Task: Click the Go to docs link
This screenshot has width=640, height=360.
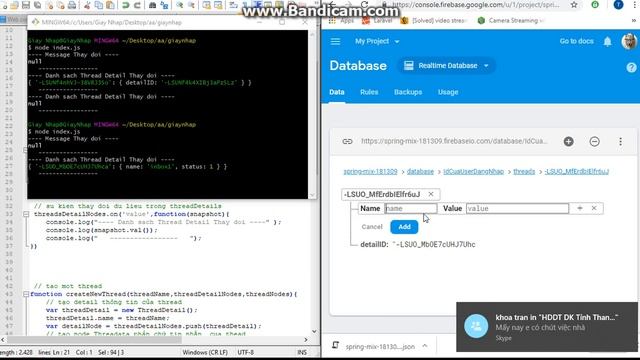Action: pyautogui.click(x=576, y=41)
